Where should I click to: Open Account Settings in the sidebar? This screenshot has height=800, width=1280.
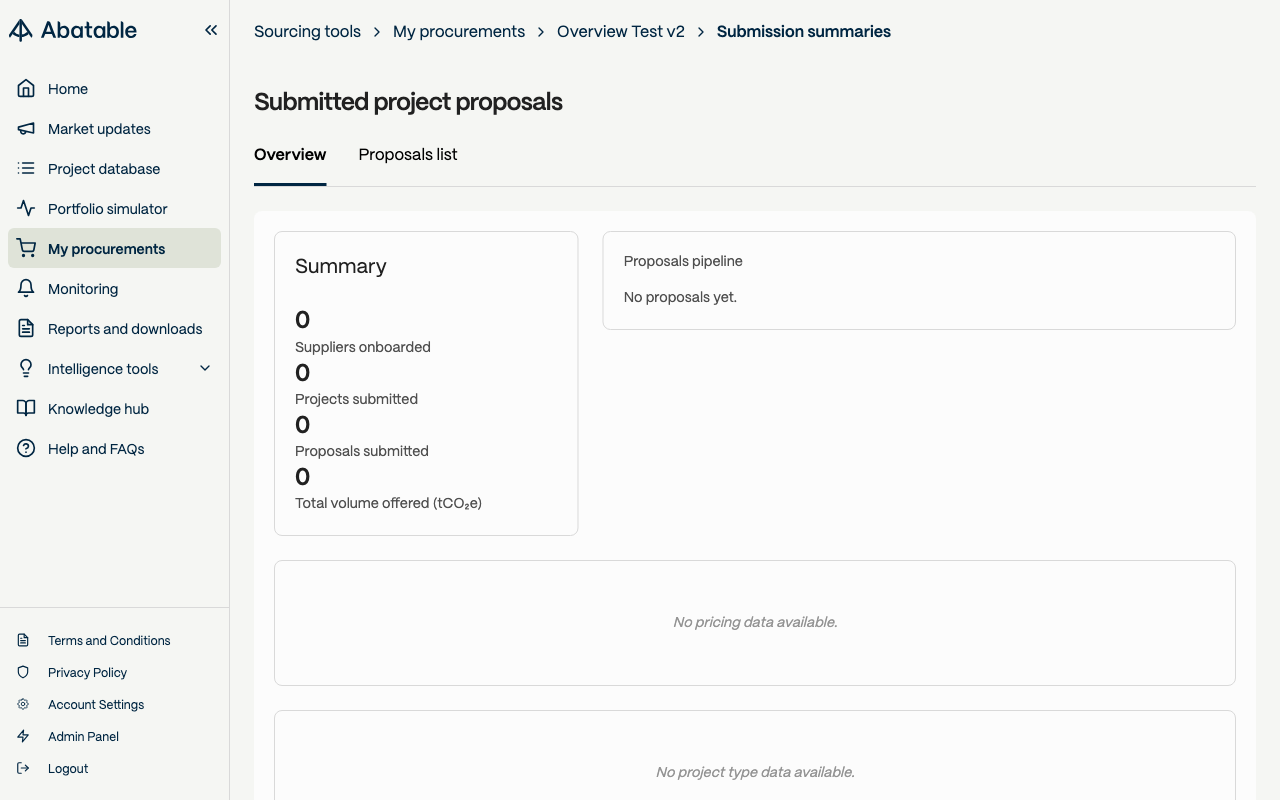(96, 705)
